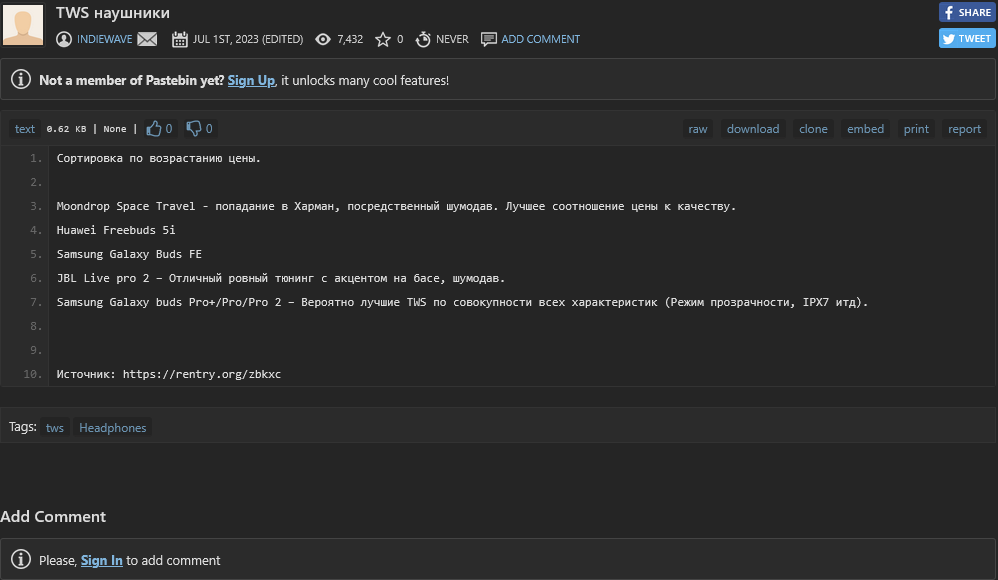
Task: Click the user avatar thumbnail
Action: pos(24,25)
